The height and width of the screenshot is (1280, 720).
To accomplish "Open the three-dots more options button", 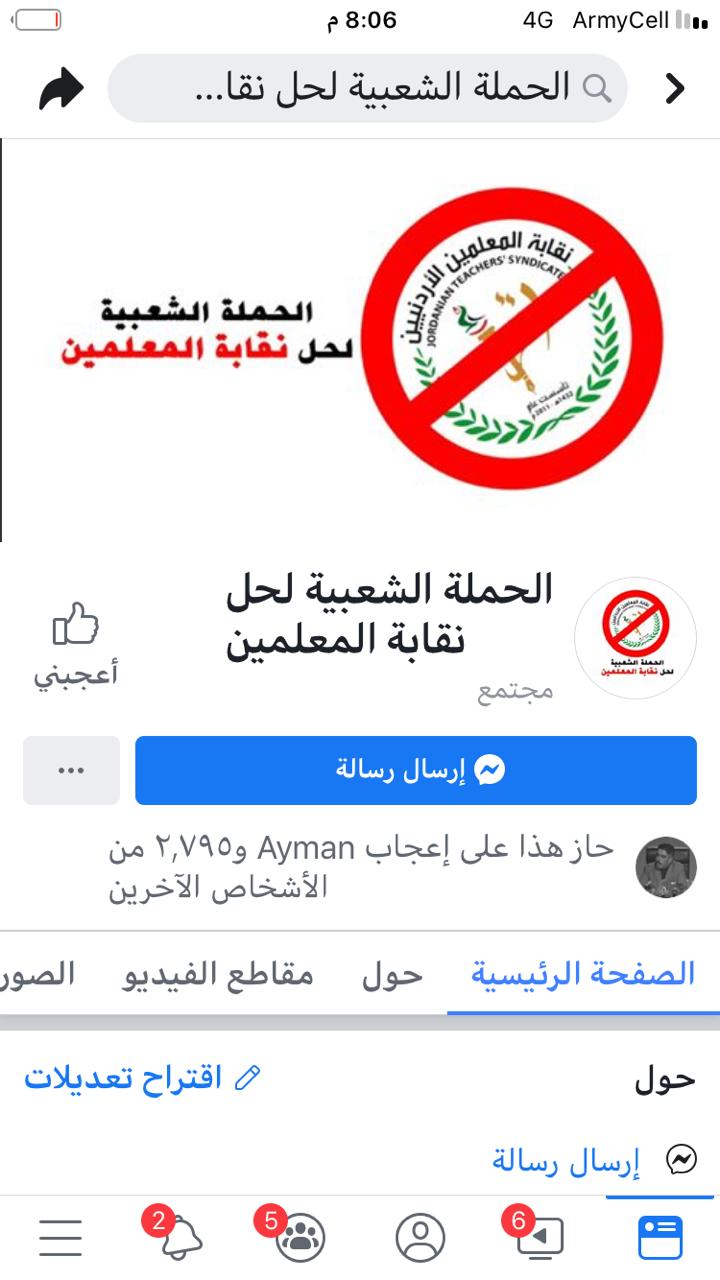I will [72, 770].
